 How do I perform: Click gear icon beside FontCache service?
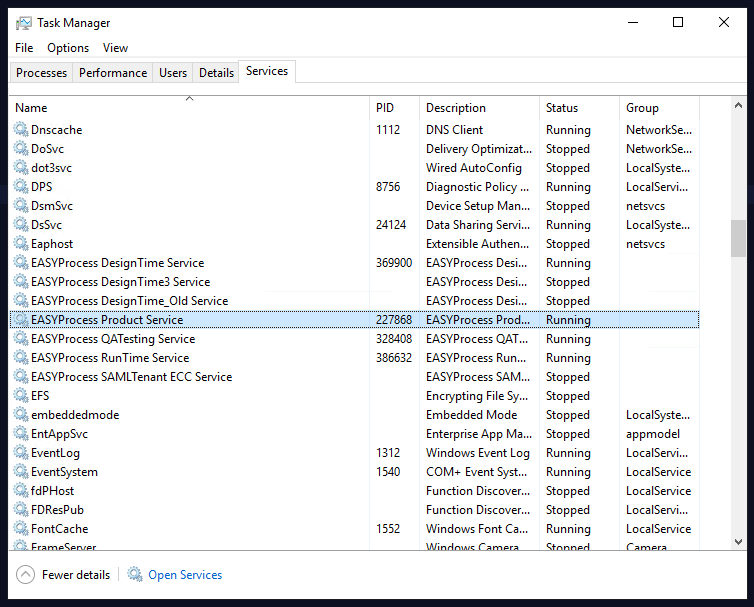click(x=21, y=529)
